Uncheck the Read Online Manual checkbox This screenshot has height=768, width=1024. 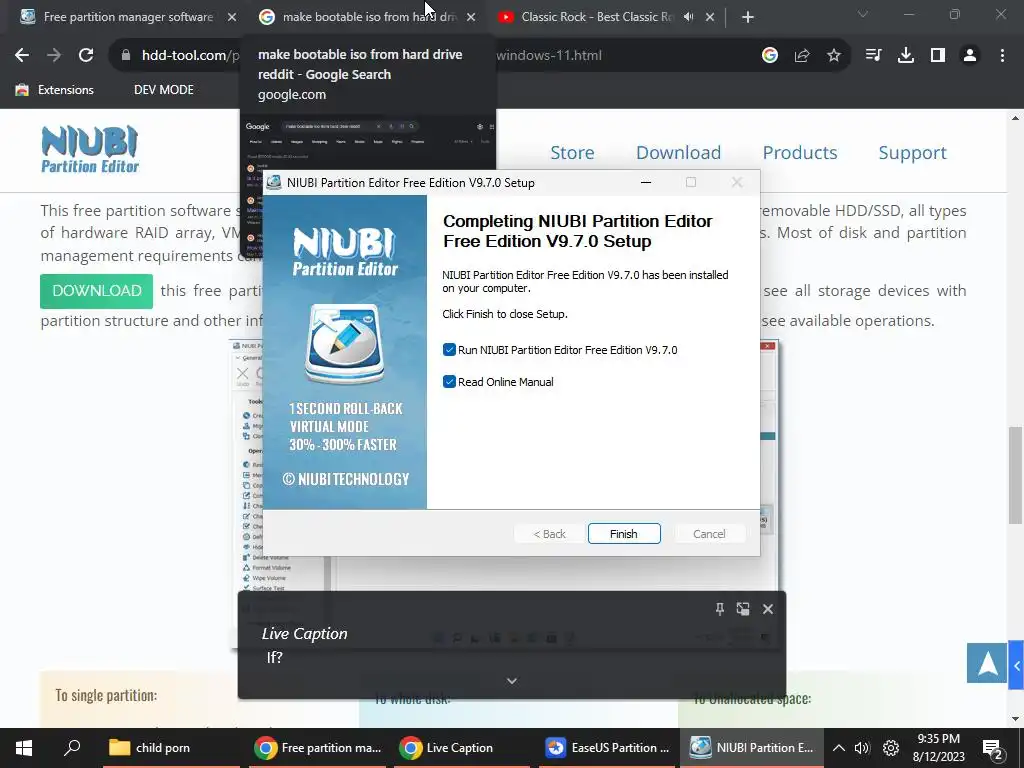(x=449, y=382)
